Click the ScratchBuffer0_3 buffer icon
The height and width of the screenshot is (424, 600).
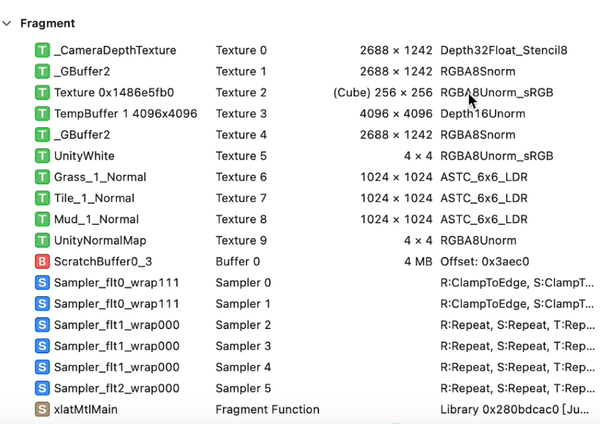pos(42,262)
